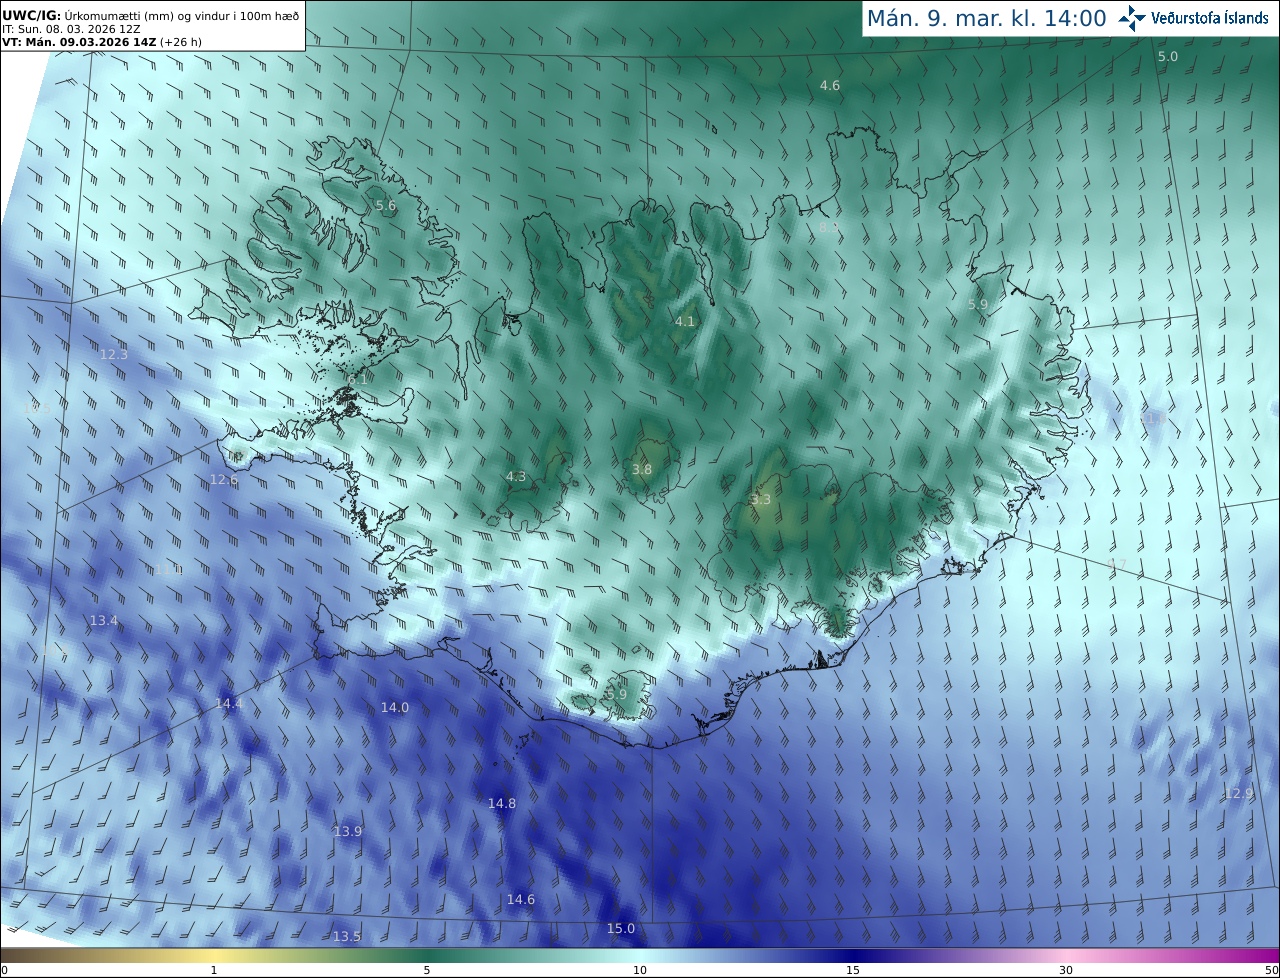Click the Veðurstofa Íslands logo icon
1280x978 pixels.
1132,18
